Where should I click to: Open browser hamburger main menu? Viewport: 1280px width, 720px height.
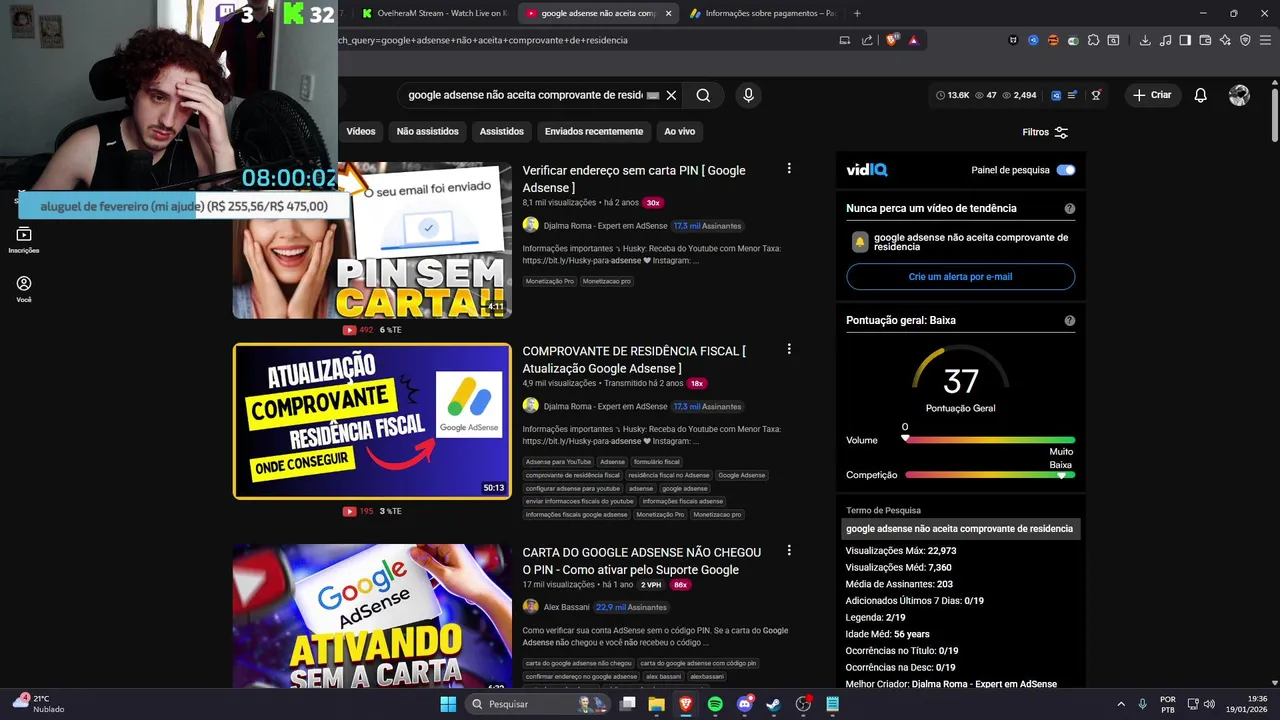pos(1265,40)
